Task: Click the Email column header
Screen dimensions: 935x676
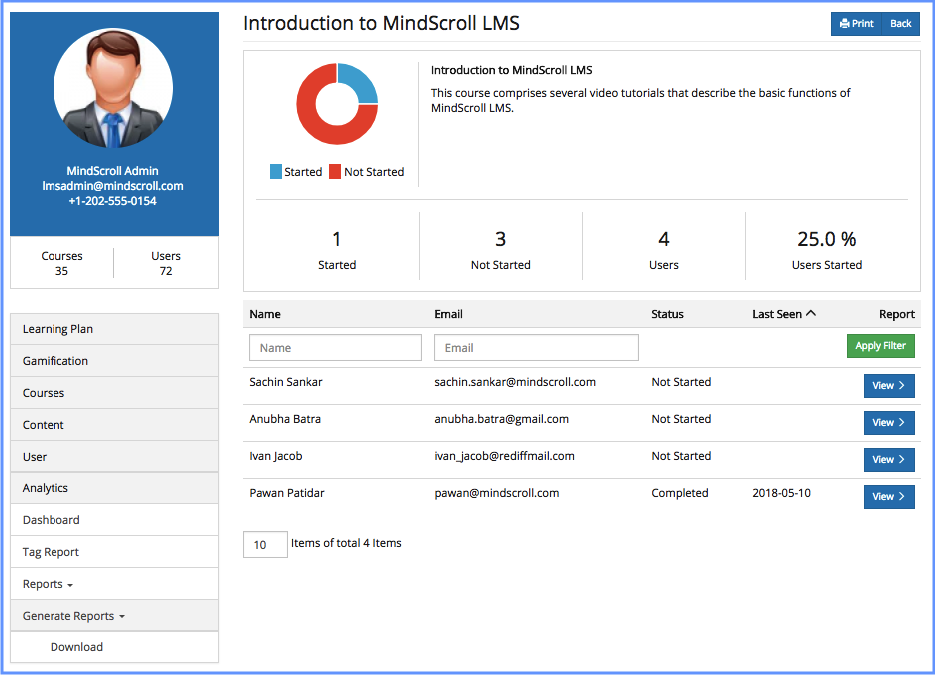Action: click(x=448, y=314)
